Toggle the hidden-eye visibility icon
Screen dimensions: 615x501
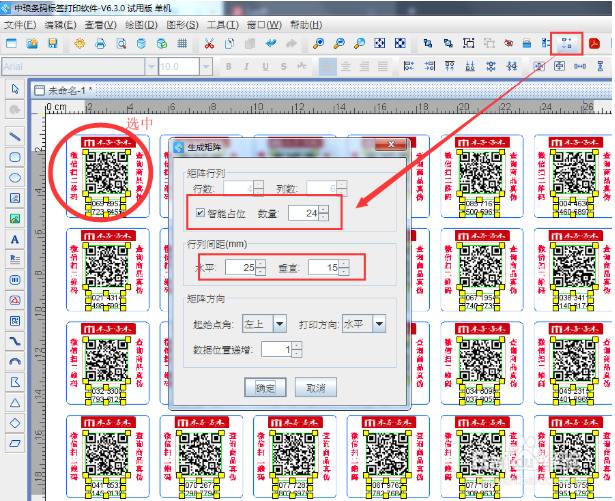coord(509,43)
